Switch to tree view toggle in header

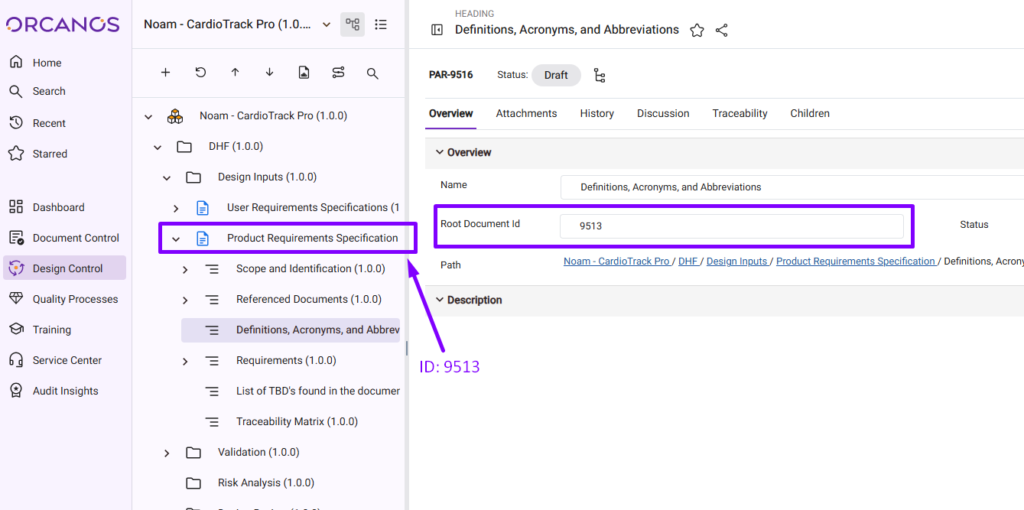click(352, 24)
